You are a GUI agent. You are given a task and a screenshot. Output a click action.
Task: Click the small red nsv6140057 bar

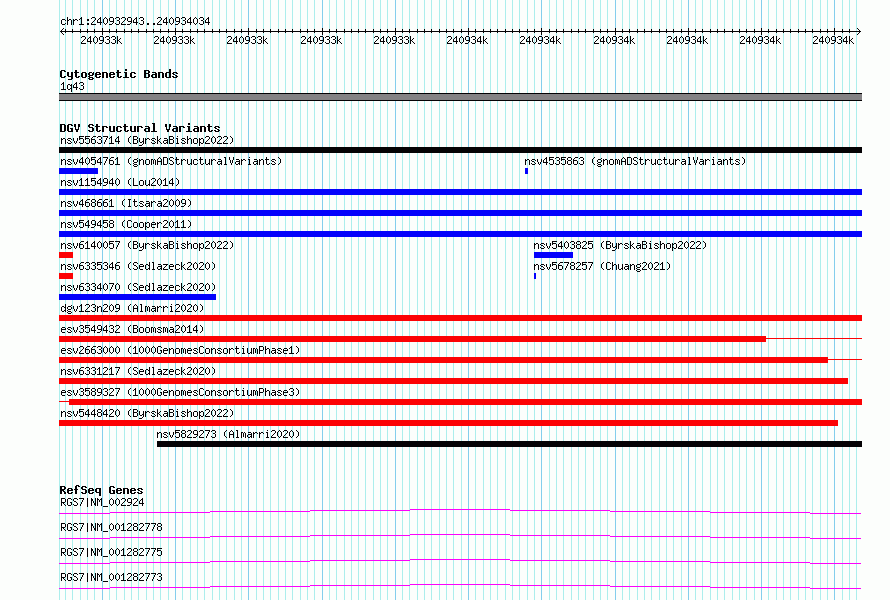tap(66, 255)
